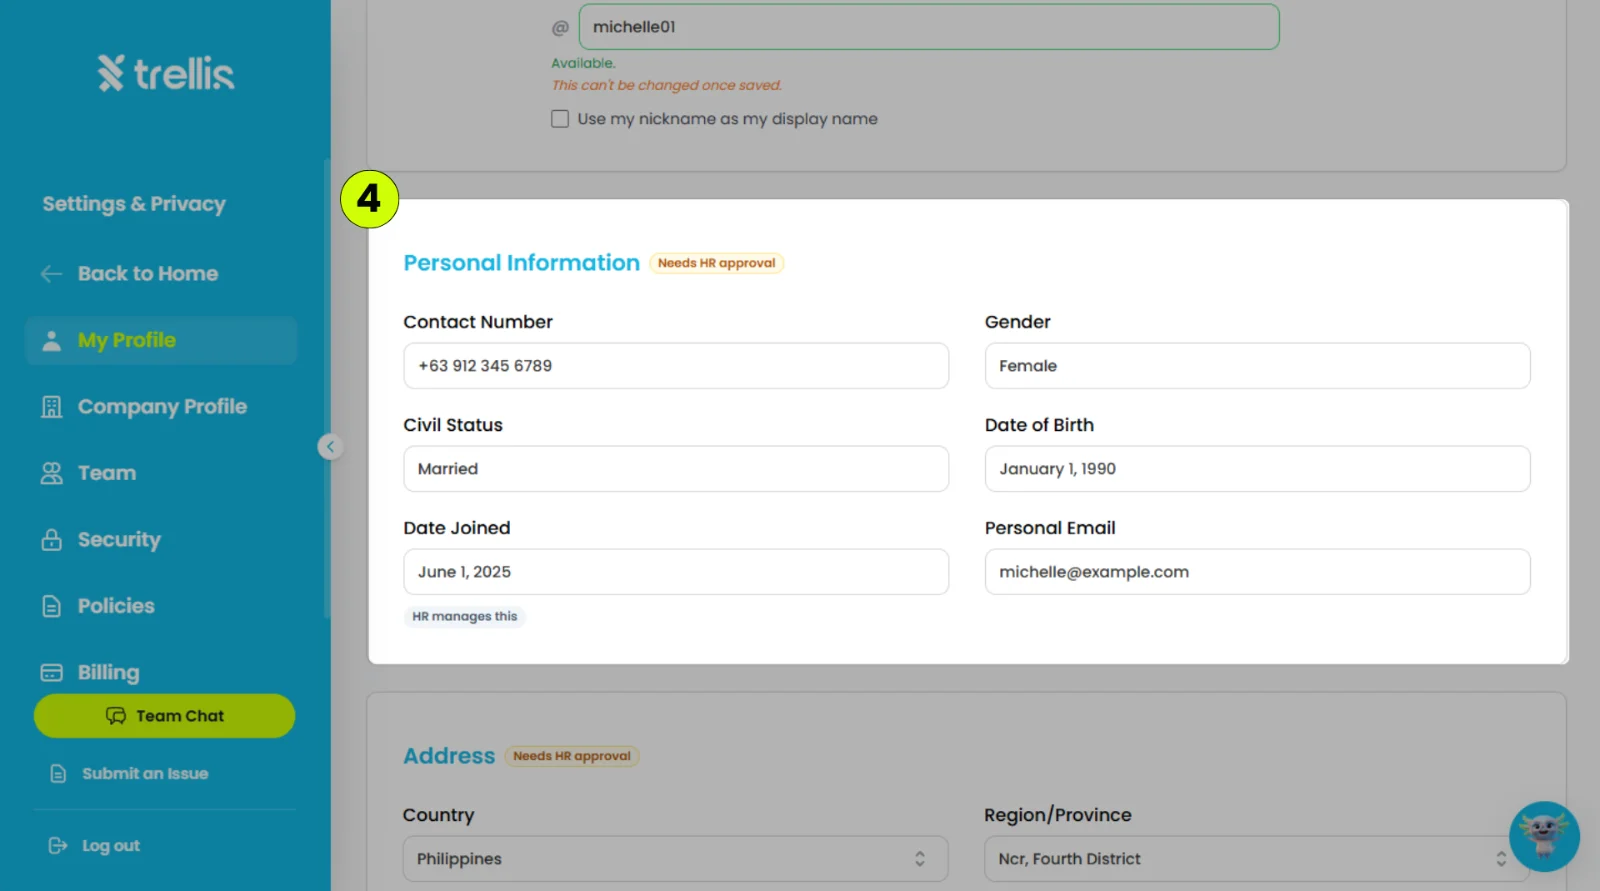Click the Civil Status field showing Married
Viewport: 1600px width, 891px height.
click(x=676, y=469)
